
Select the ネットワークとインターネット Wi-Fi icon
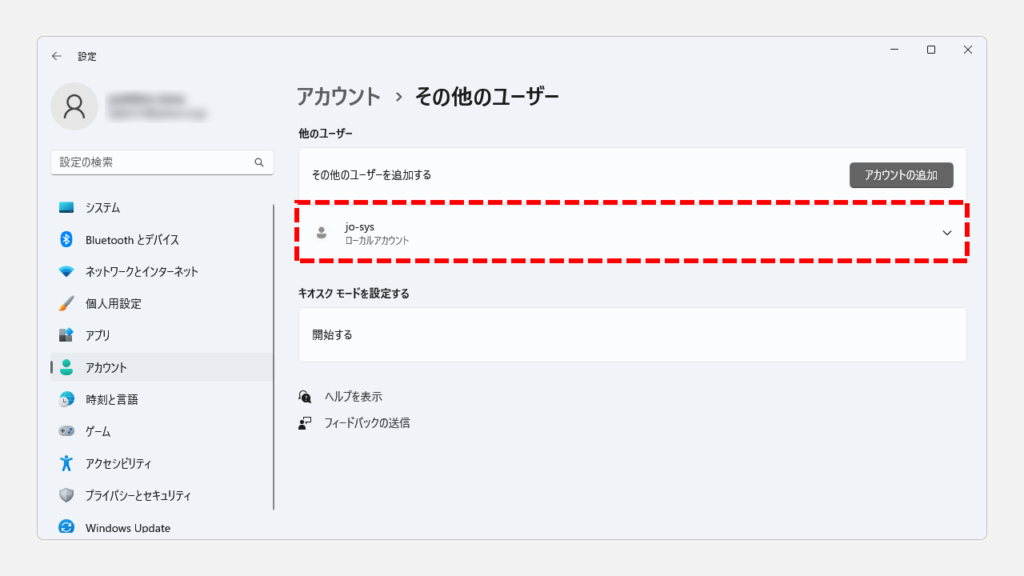coord(66,271)
